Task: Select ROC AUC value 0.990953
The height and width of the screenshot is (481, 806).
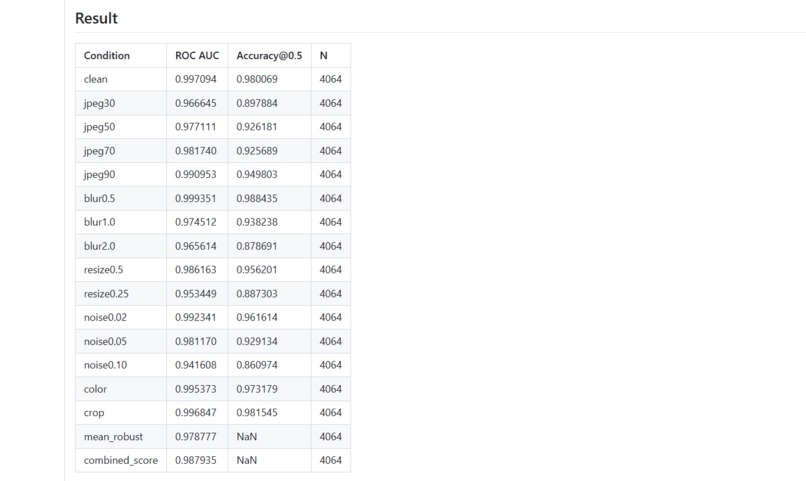Action: (195, 175)
